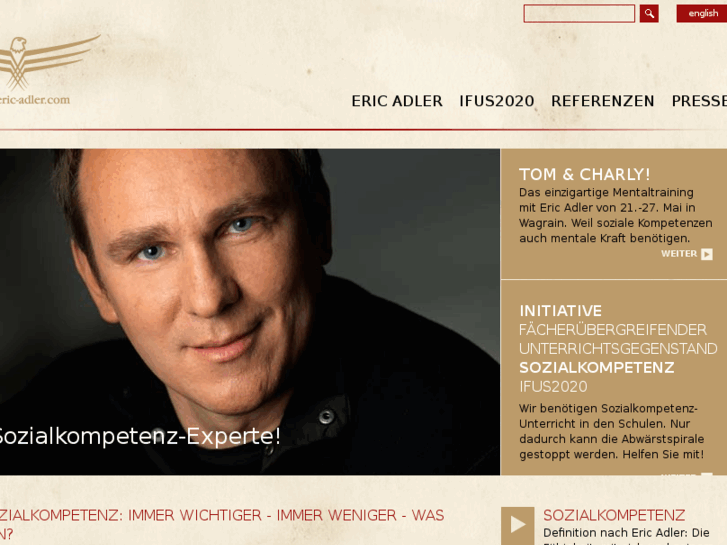The image size is (727, 545).
Task: Open the ERIC ADLER menu item
Action: 397,101
